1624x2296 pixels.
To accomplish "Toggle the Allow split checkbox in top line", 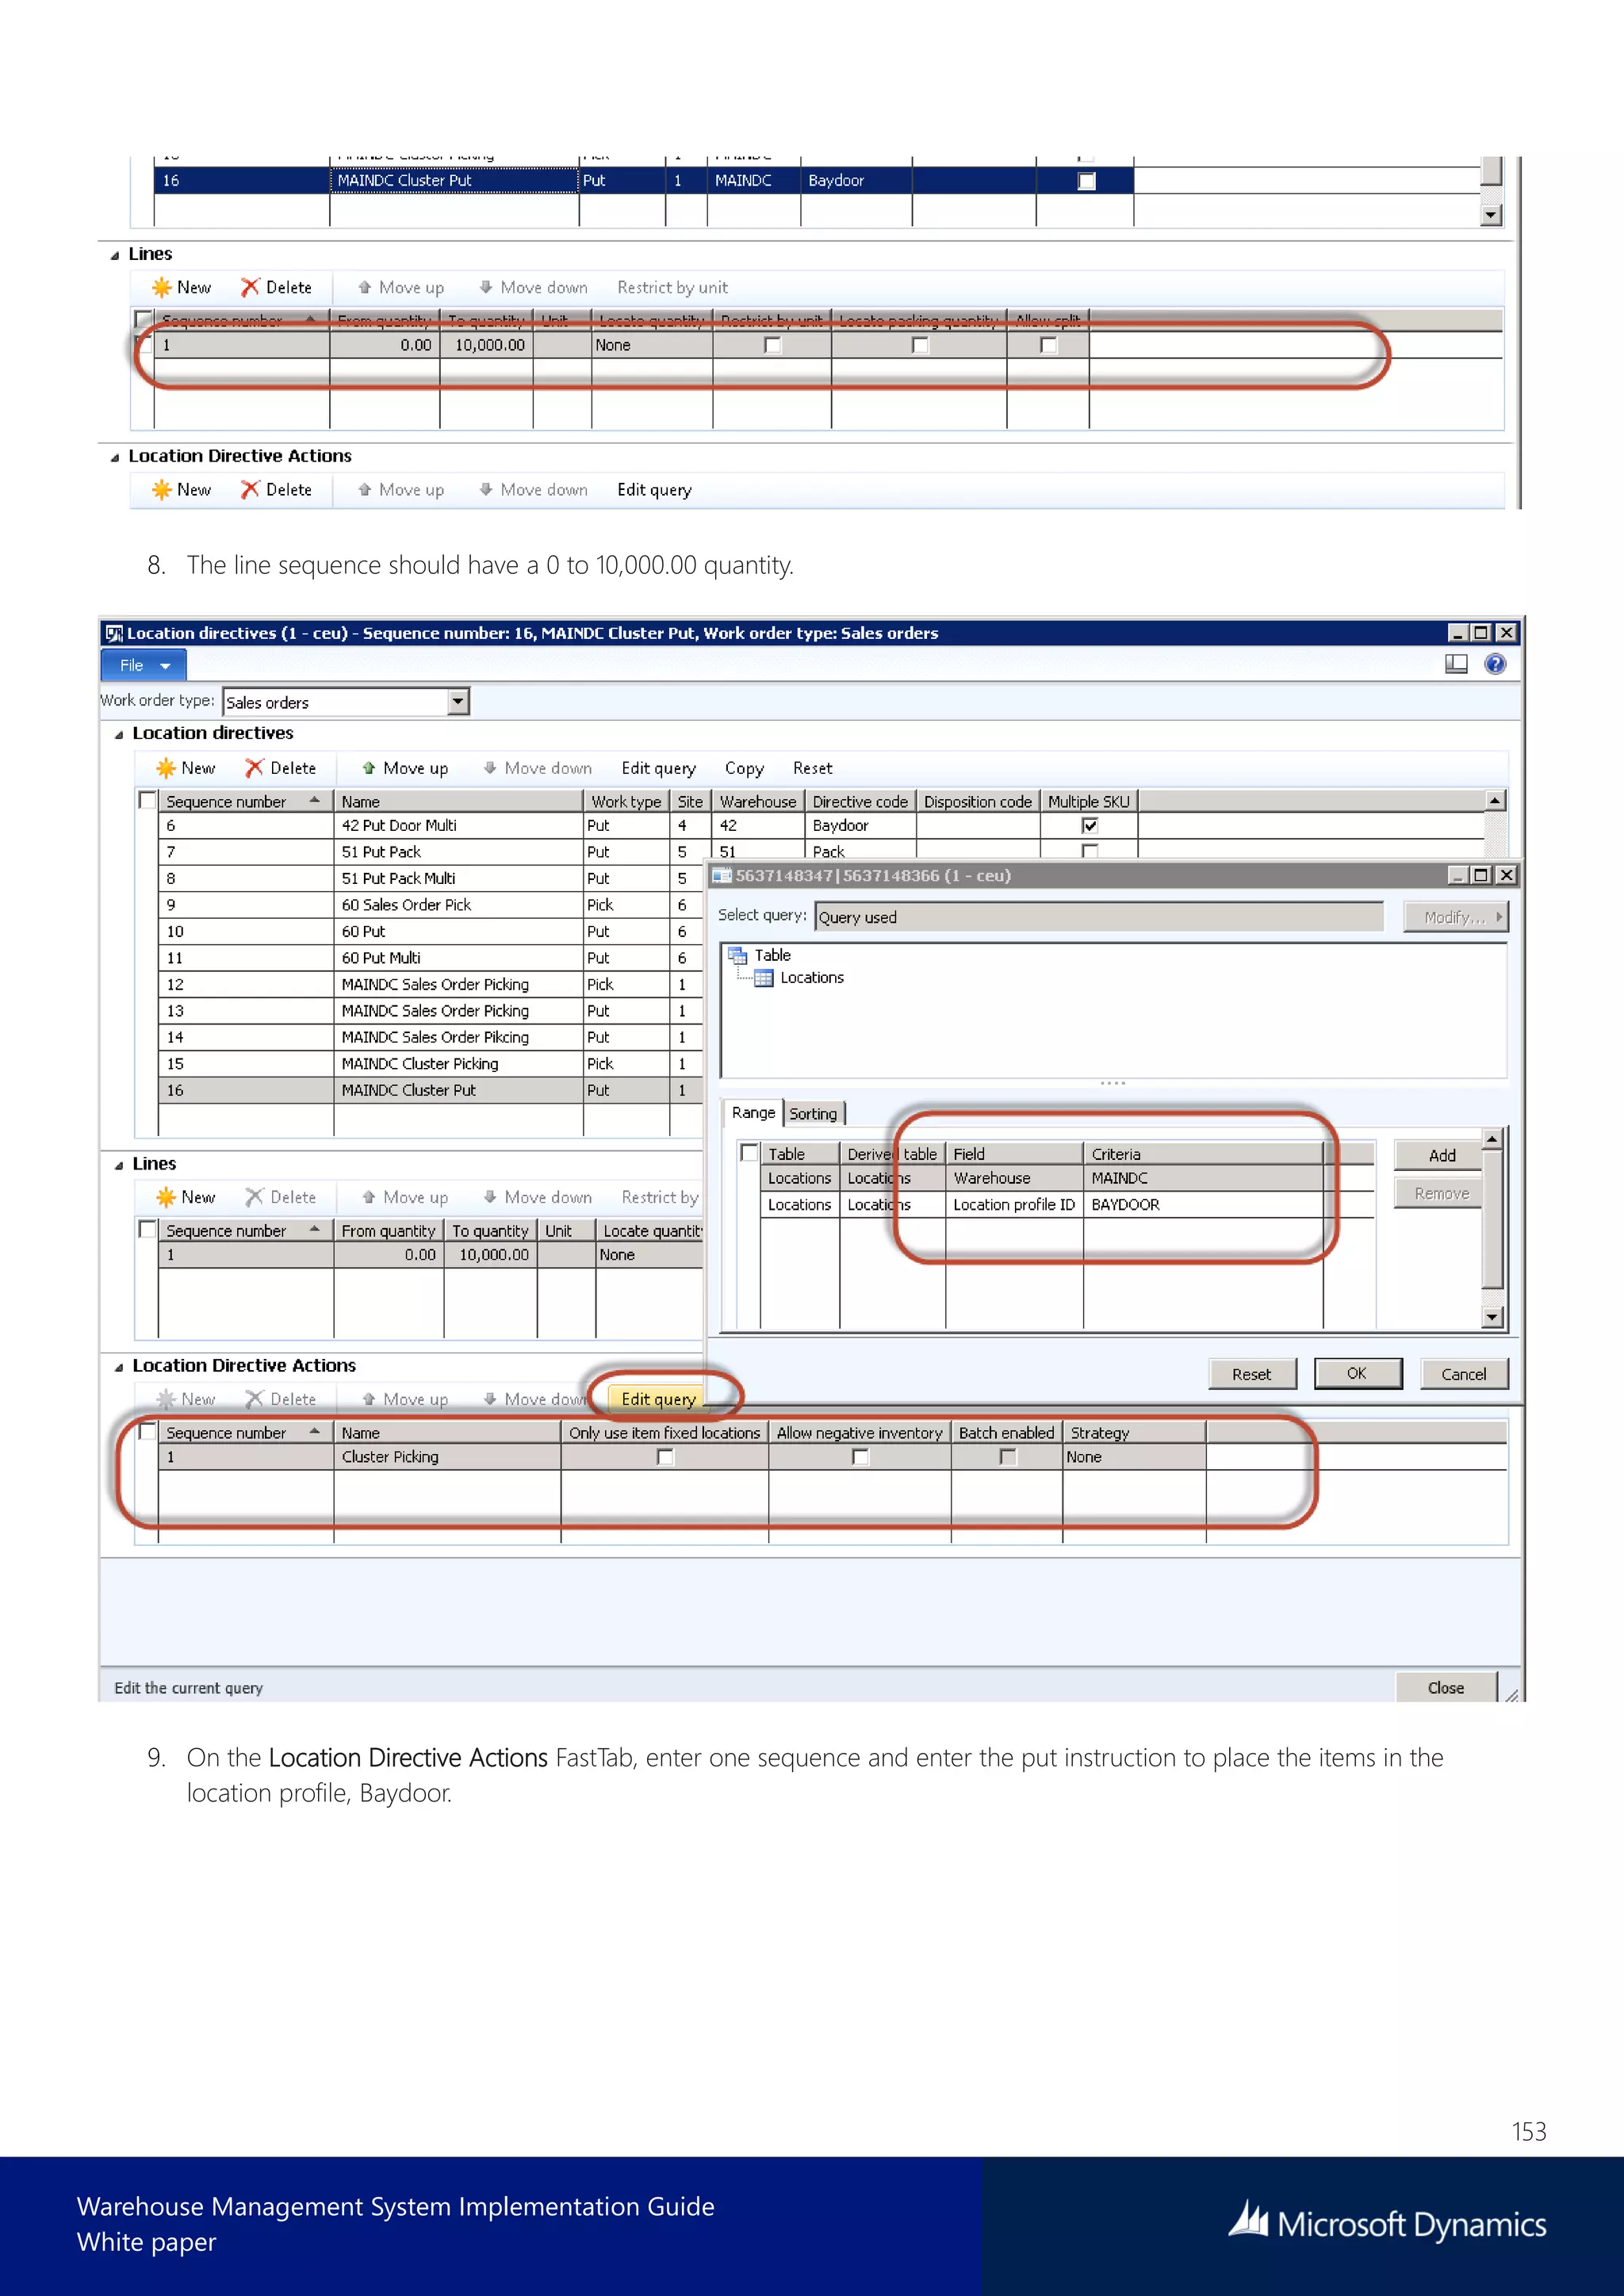I will pyautogui.click(x=1048, y=345).
